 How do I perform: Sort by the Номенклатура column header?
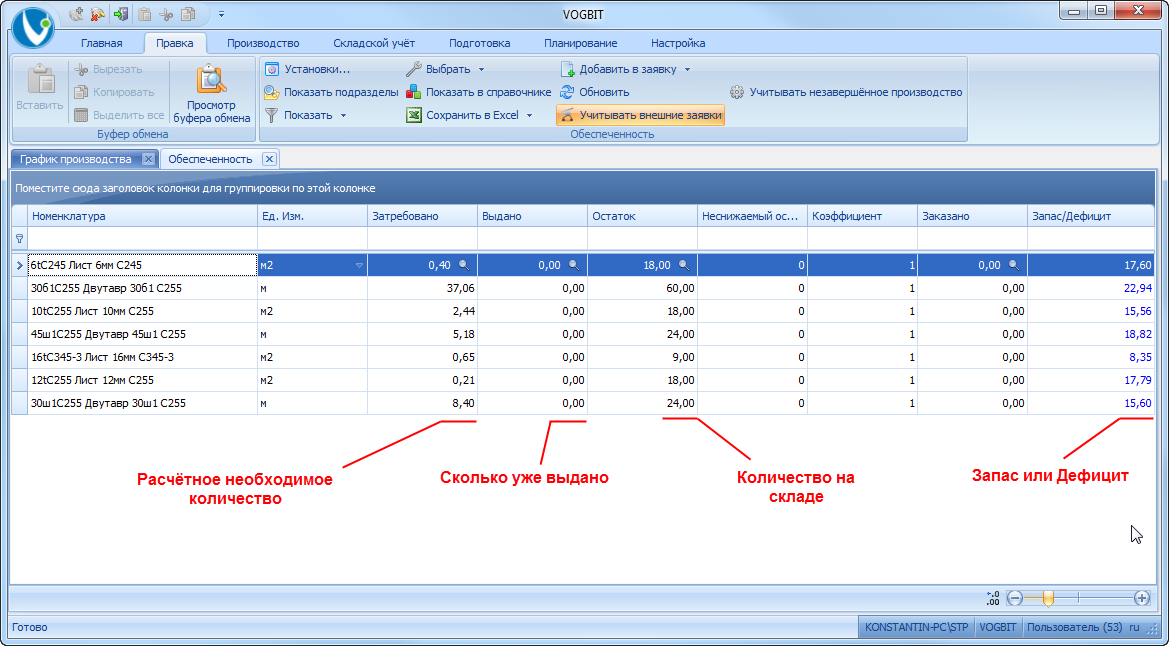click(x=142, y=216)
